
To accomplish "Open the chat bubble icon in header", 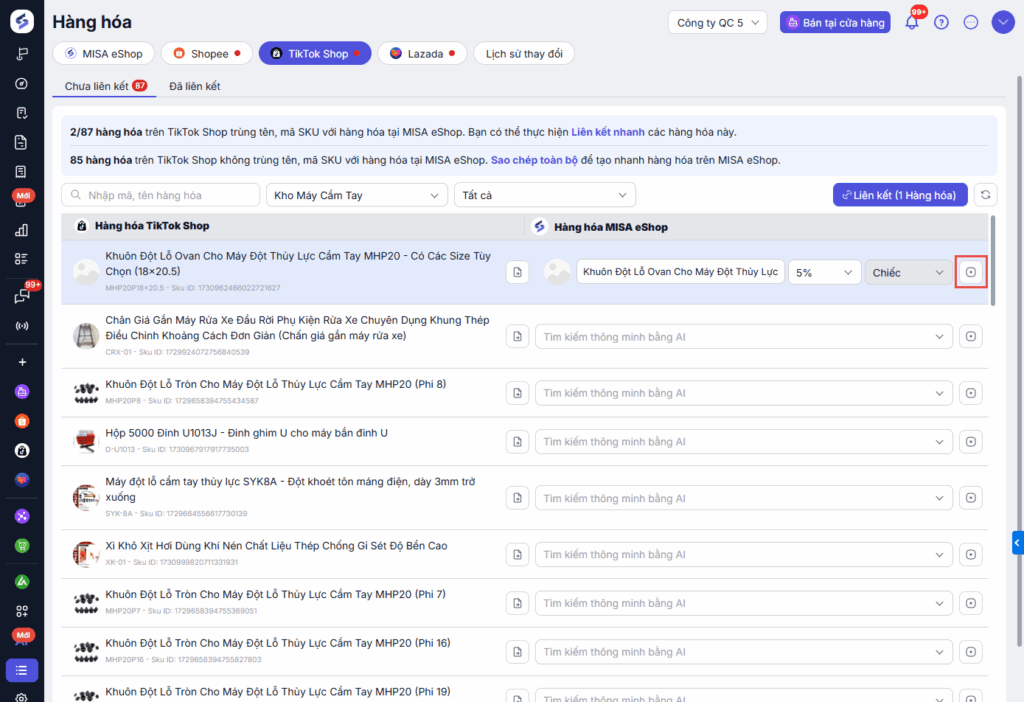I will click(x=971, y=22).
